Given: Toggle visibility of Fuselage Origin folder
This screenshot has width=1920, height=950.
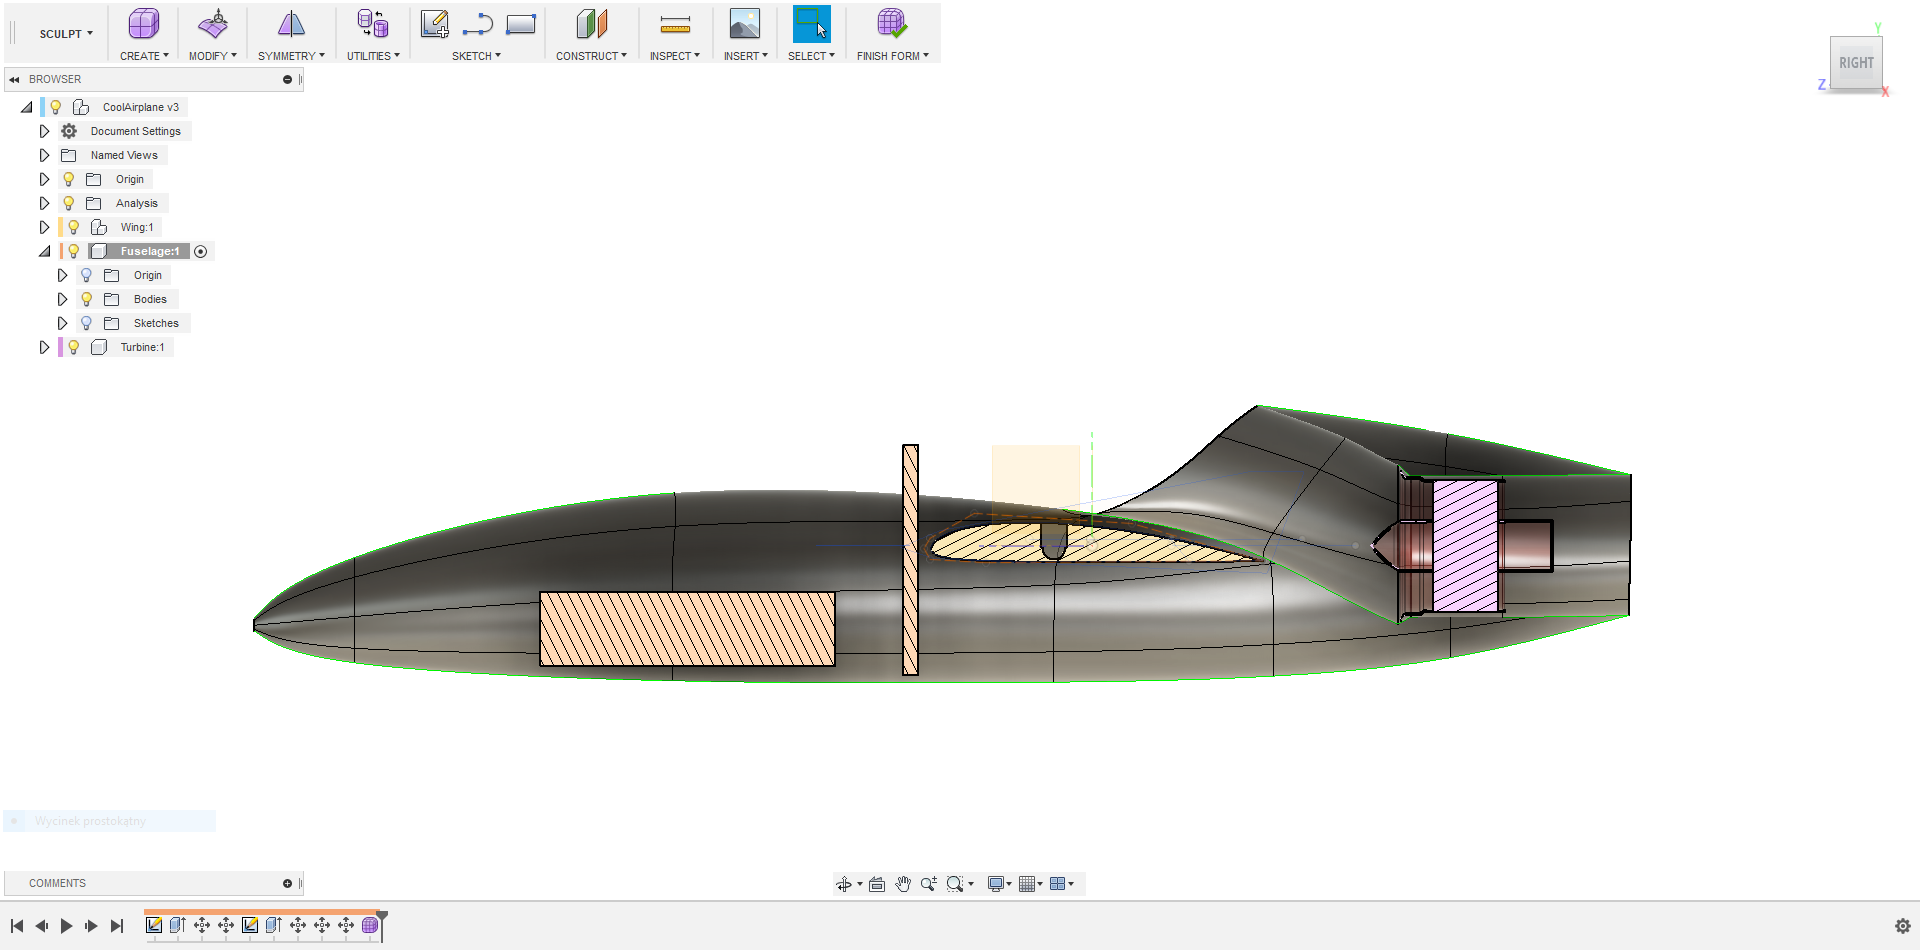Looking at the screenshot, I should pyautogui.click(x=86, y=275).
